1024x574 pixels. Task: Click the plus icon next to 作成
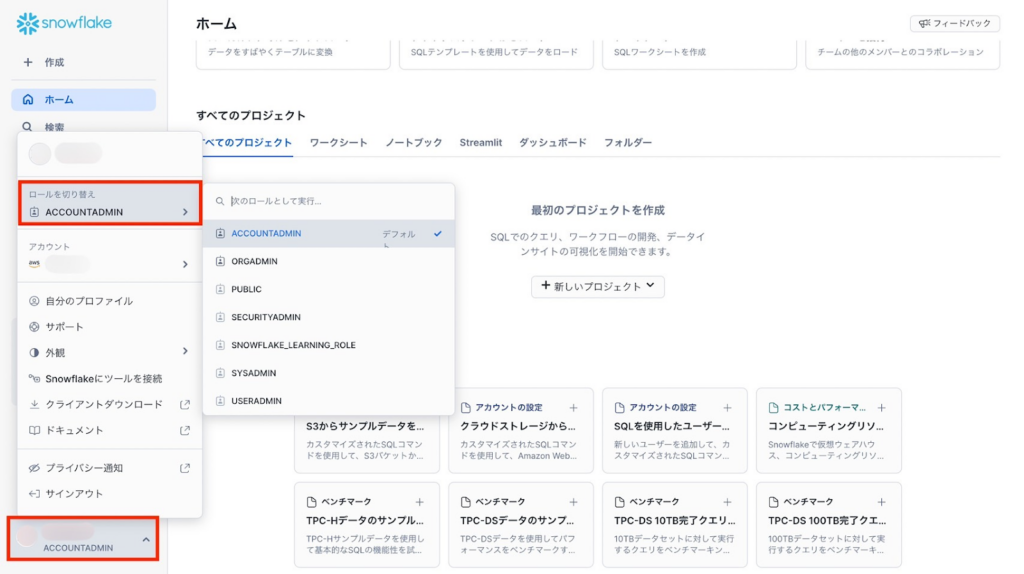[27, 62]
